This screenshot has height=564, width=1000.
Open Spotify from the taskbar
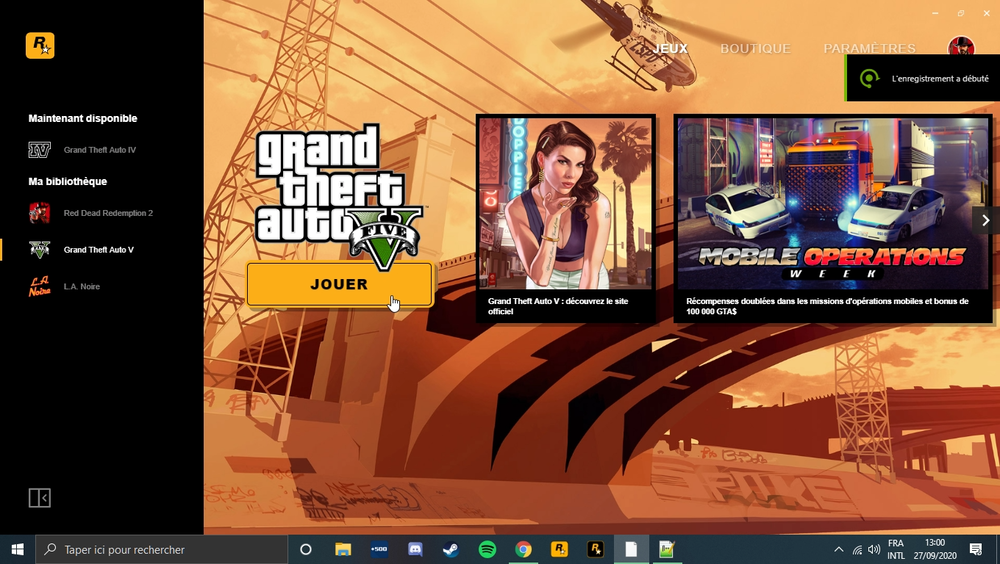pyautogui.click(x=487, y=549)
